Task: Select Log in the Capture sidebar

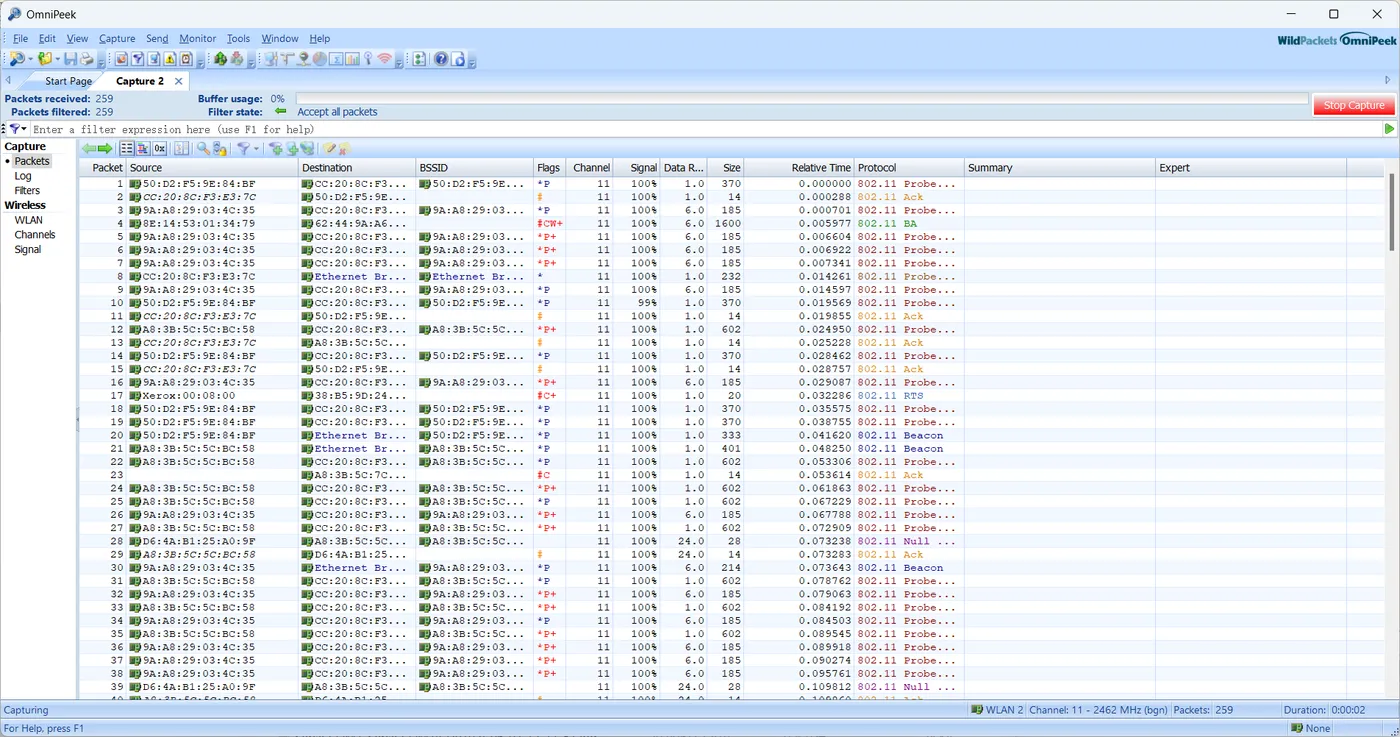Action: (x=23, y=176)
